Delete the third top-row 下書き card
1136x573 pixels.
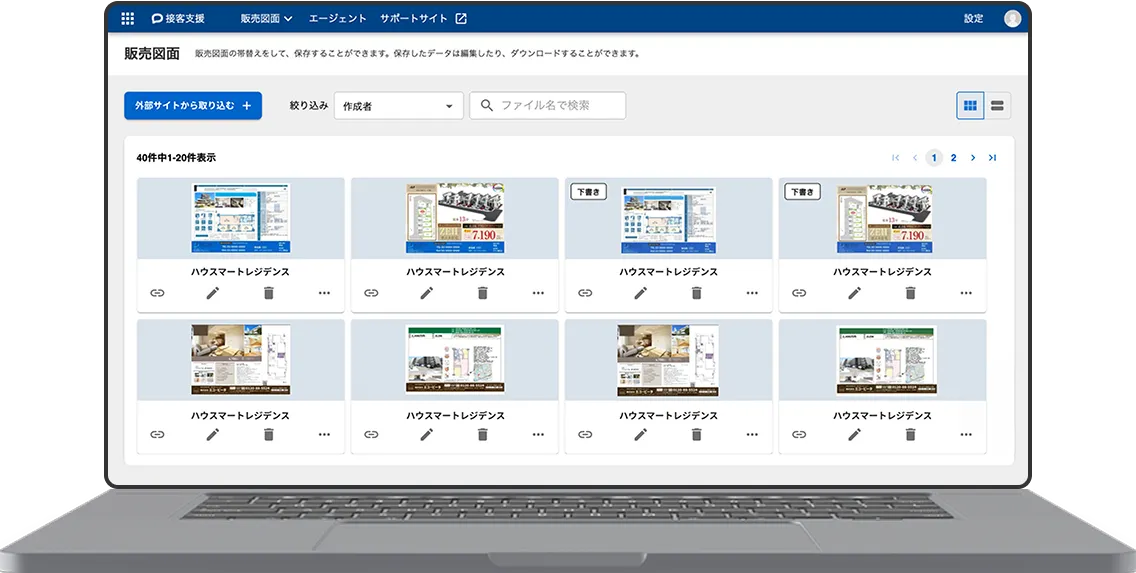[x=696, y=293]
